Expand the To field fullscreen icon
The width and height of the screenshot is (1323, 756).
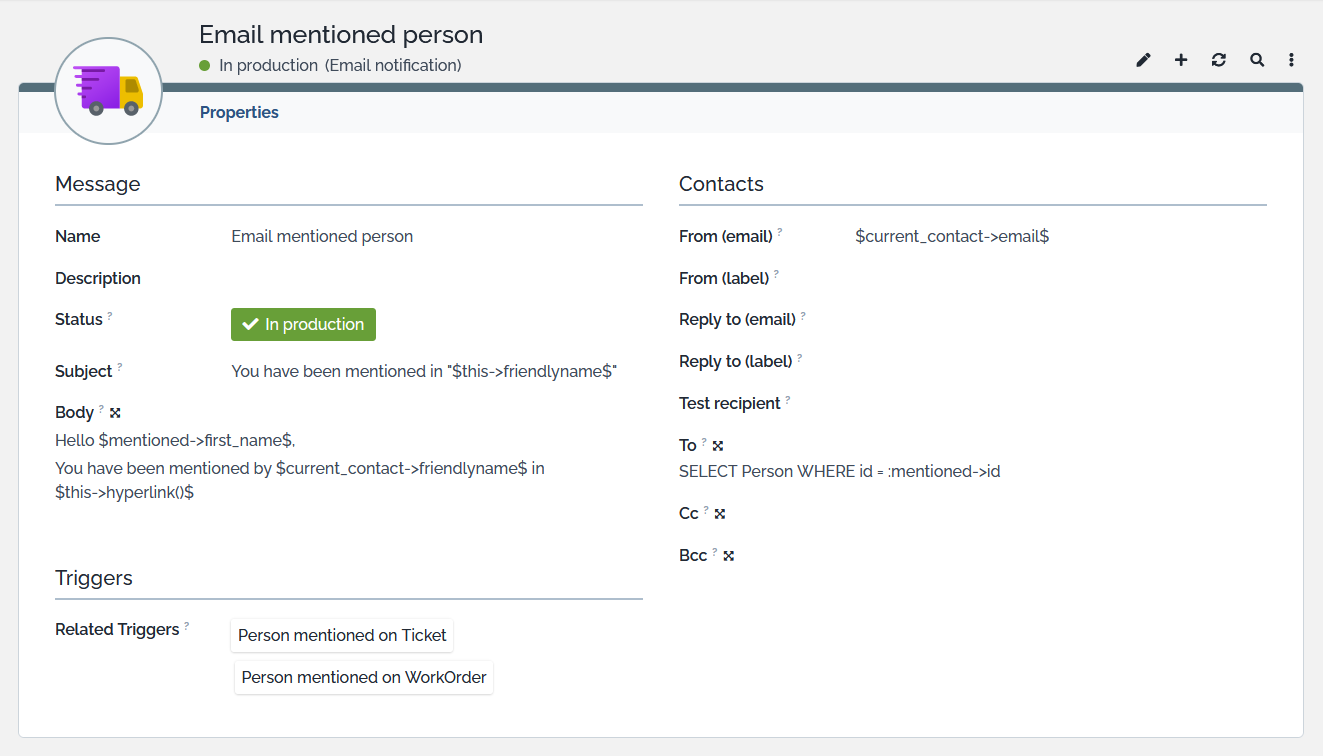(x=718, y=446)
